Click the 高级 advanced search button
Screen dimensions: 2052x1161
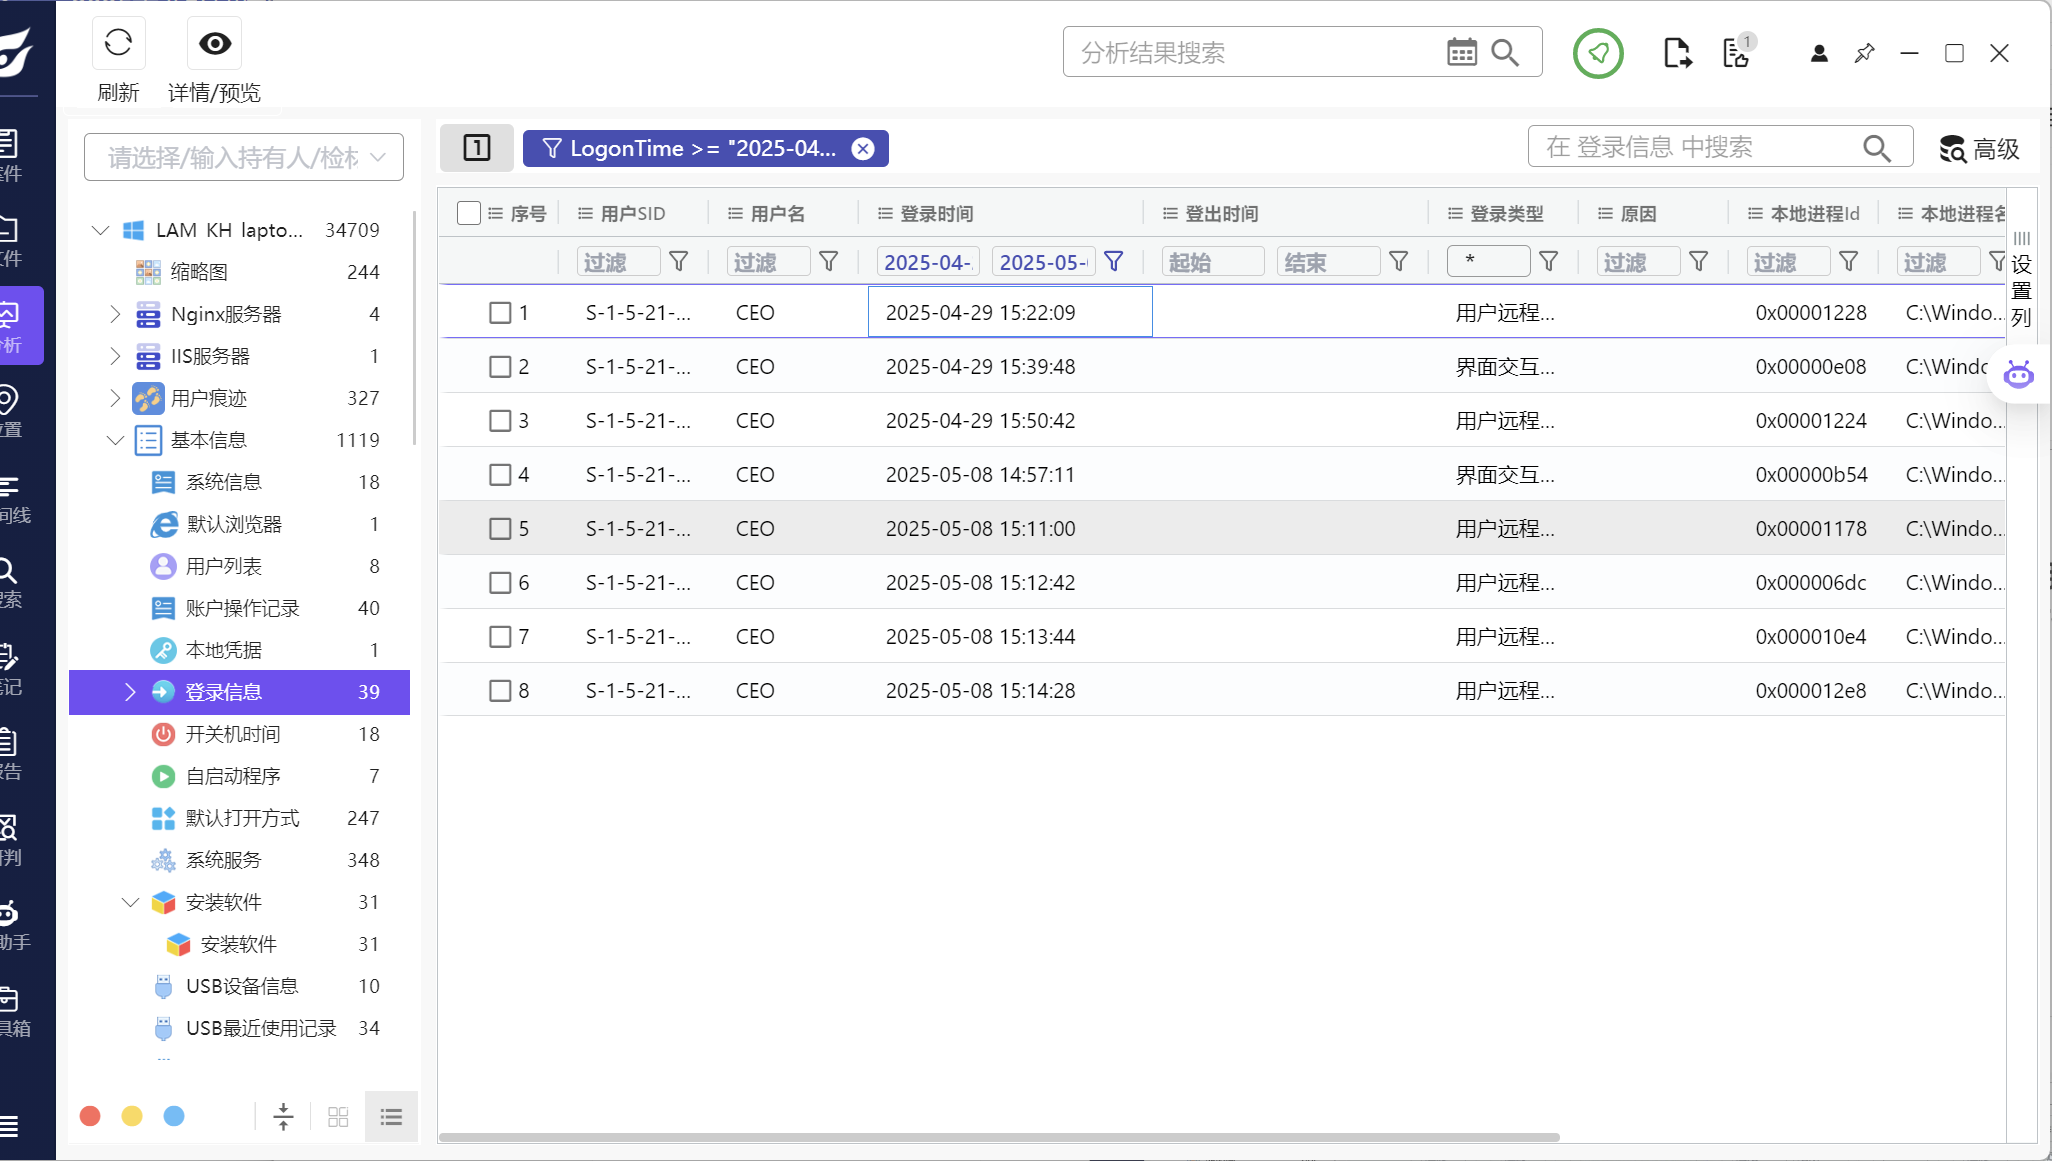[x=1979, y=149]
